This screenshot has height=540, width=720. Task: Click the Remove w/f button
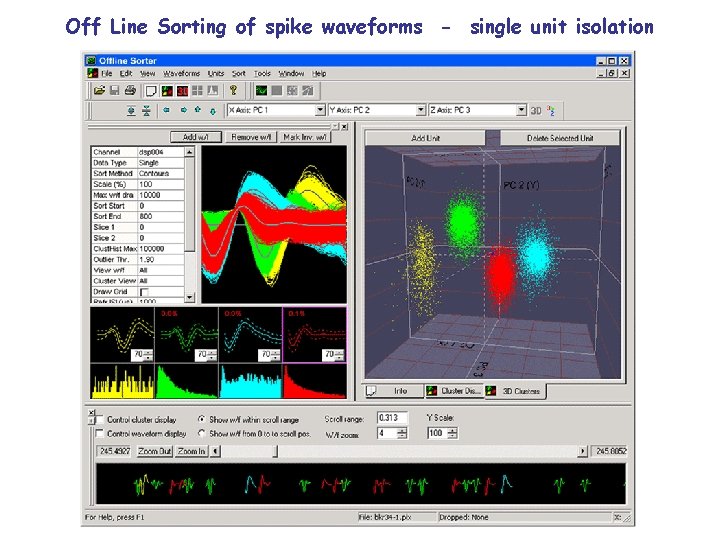click(x=251, y=137)
